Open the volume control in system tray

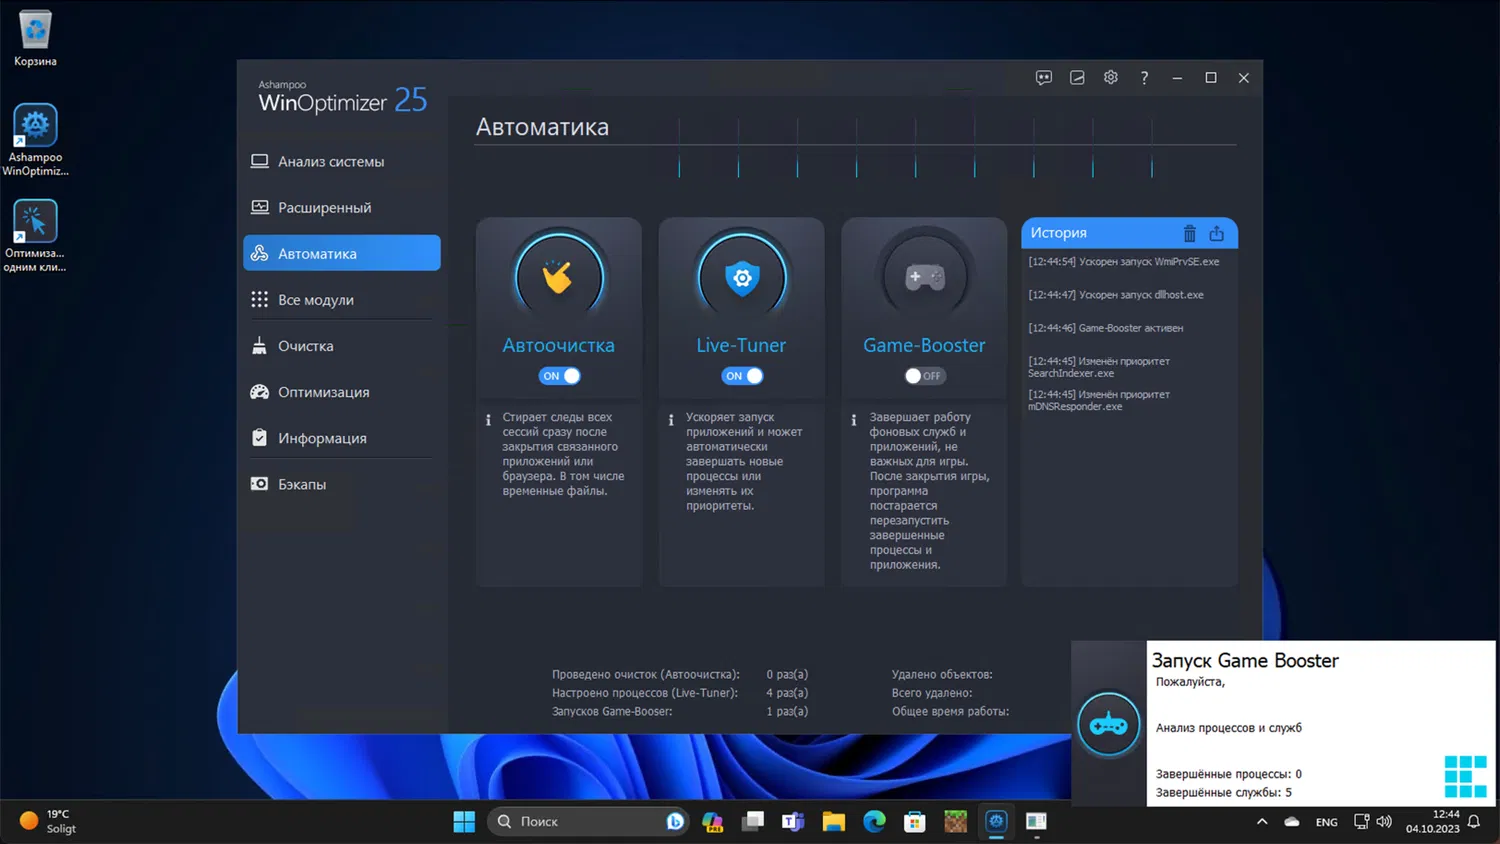coord(1384,822)
